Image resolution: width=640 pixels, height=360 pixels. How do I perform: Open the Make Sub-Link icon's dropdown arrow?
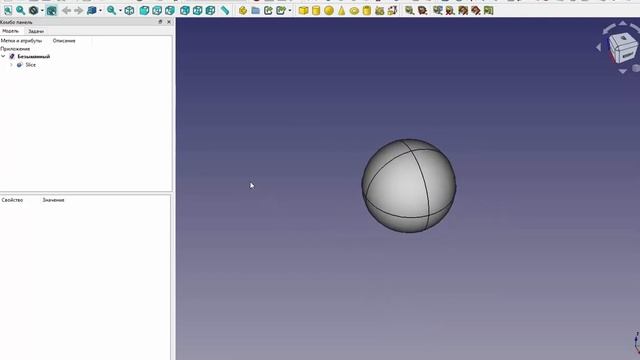tap(290, 11)
